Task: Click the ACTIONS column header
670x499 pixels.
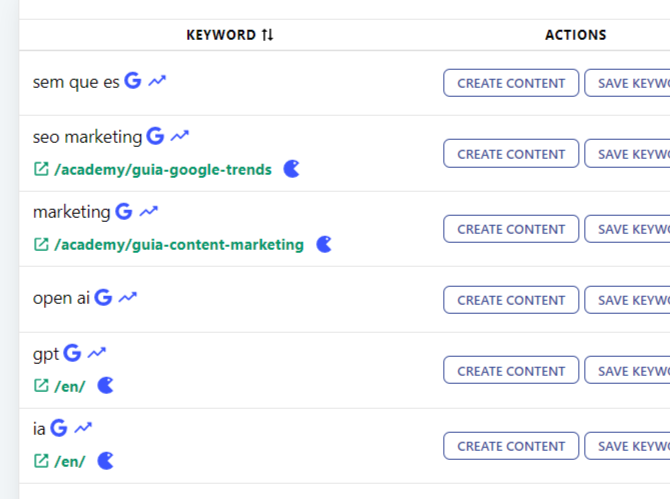Action: coord(576,35)
